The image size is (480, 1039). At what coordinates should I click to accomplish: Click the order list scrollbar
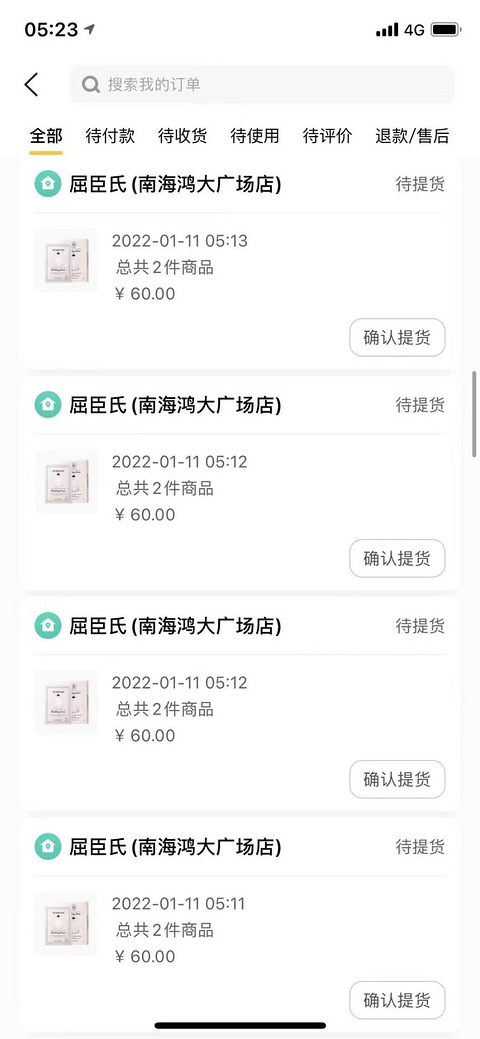click(x=474, y=414)
